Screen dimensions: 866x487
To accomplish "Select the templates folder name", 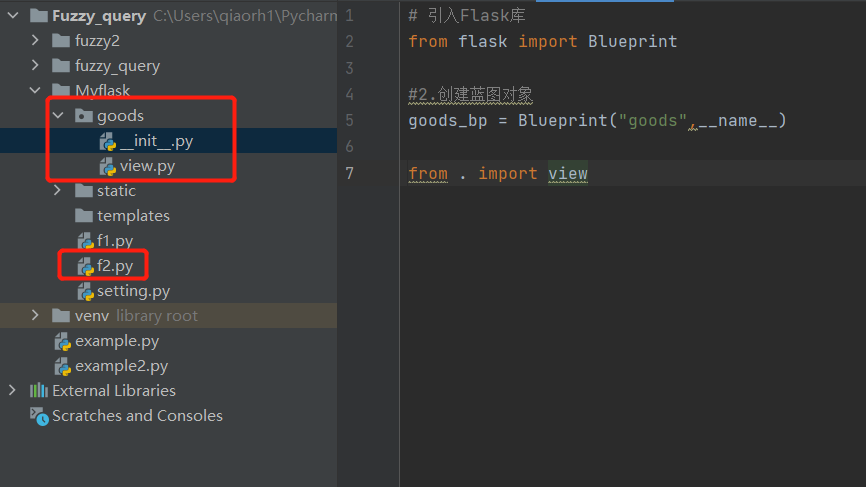I will [134, 216].
